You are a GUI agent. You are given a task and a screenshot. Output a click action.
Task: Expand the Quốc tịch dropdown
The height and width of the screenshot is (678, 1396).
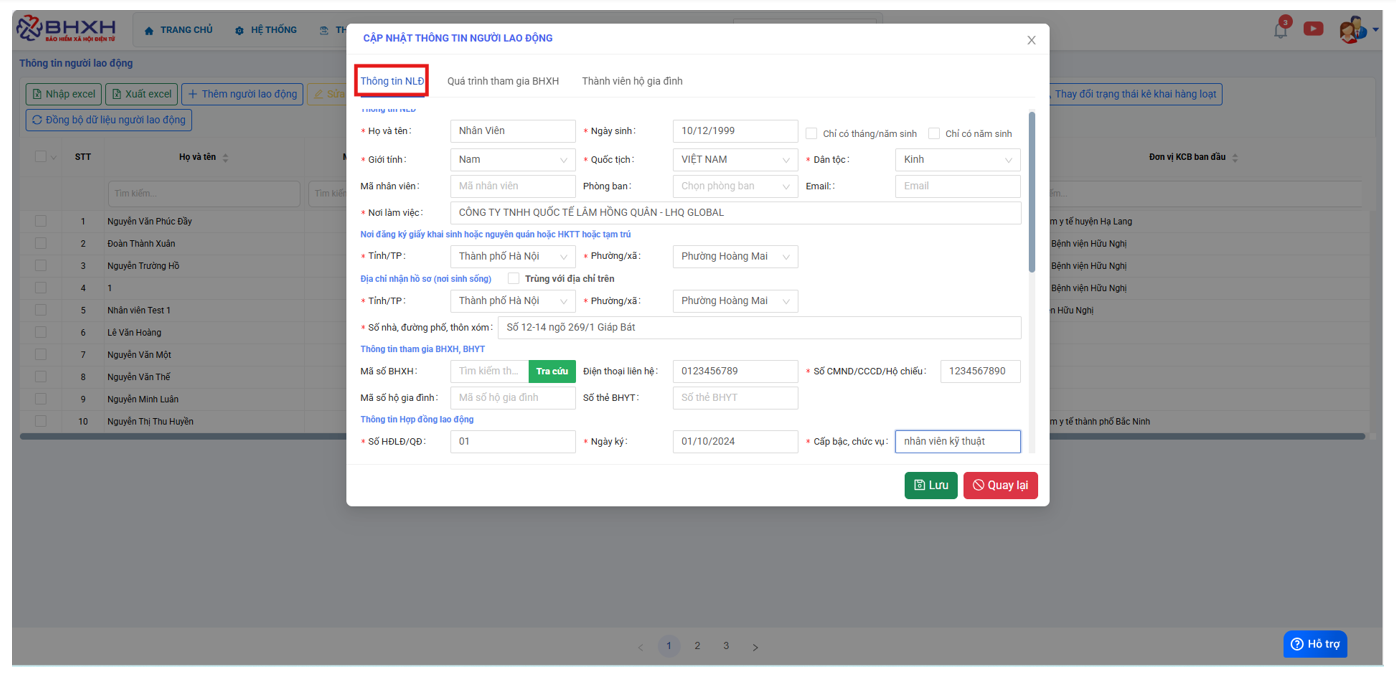coord(735,160)
